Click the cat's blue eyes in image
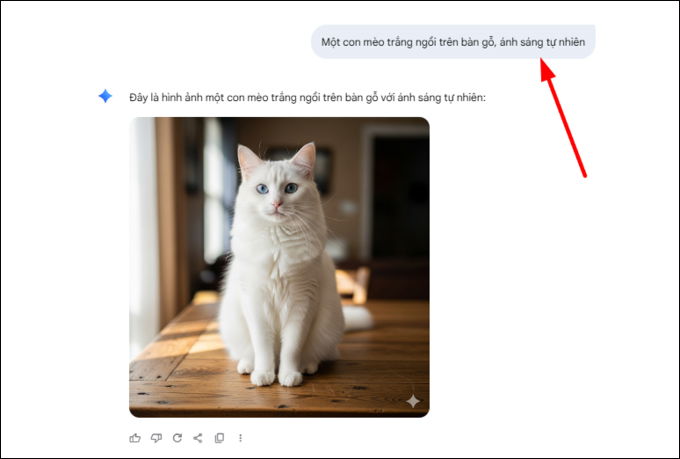Viewport: 680px width, 459px height. [x=277, y=188]
